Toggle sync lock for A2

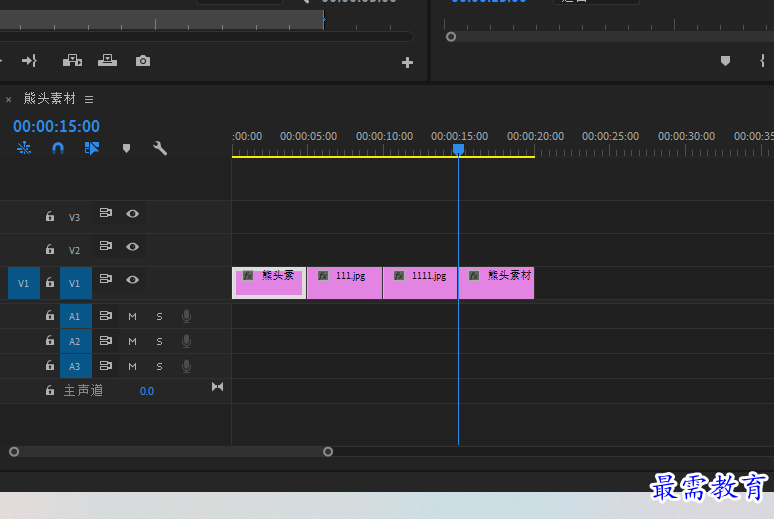106,341
